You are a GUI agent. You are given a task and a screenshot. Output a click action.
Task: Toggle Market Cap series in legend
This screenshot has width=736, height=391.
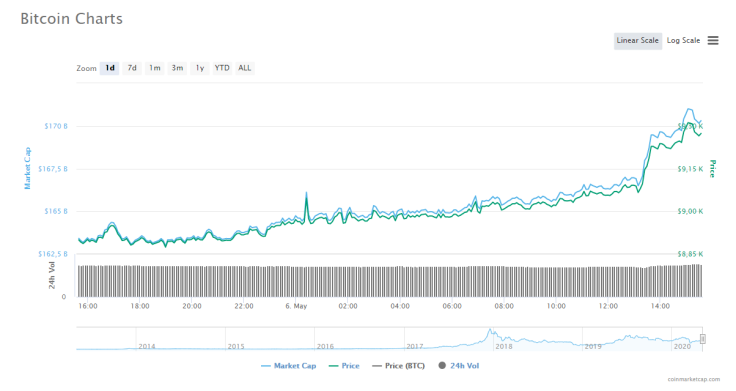click(x=289, y=366)
